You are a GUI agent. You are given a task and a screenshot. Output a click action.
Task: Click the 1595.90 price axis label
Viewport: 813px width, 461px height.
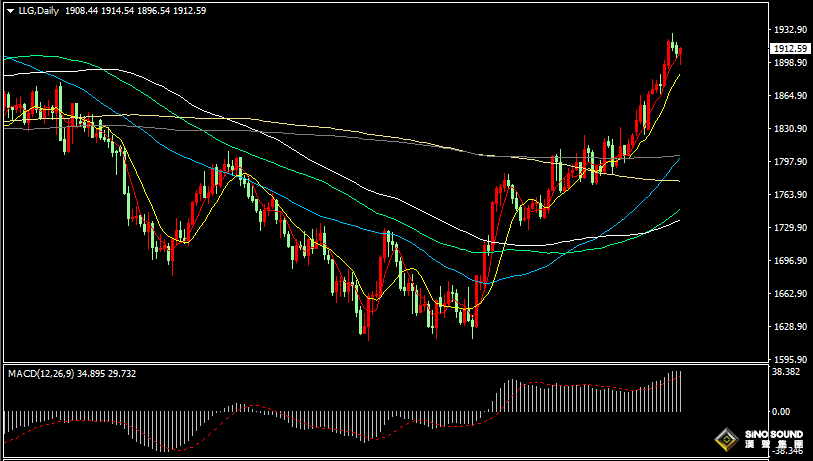(790, 359)
